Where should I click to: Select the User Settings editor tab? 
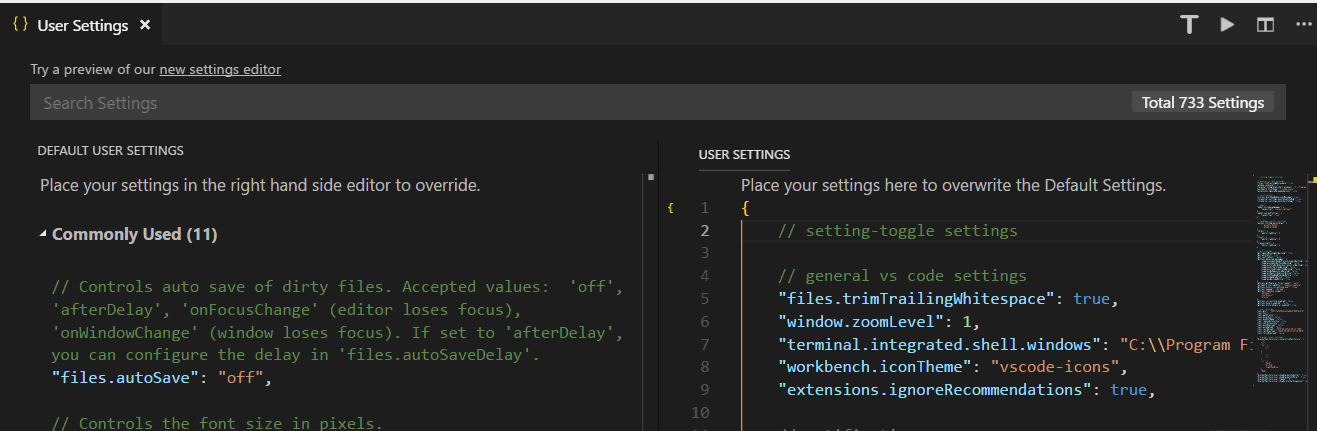[x=82, y=25]
